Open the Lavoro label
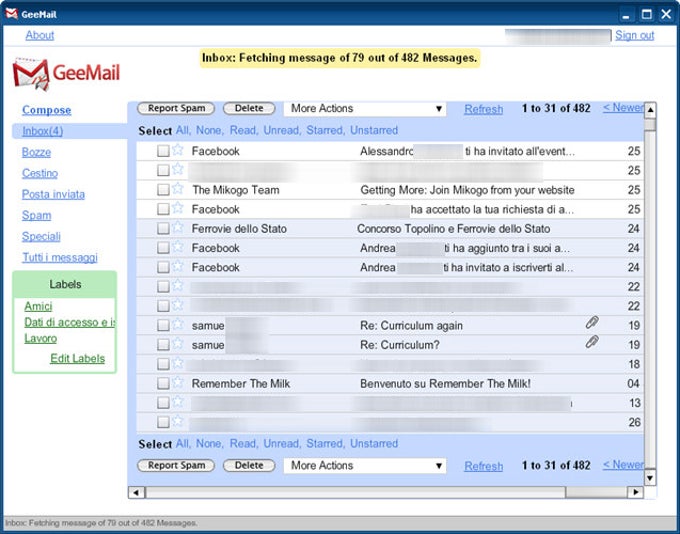This screenshot has width=680, height=534. pyautogui.click(x=40, y=338)
